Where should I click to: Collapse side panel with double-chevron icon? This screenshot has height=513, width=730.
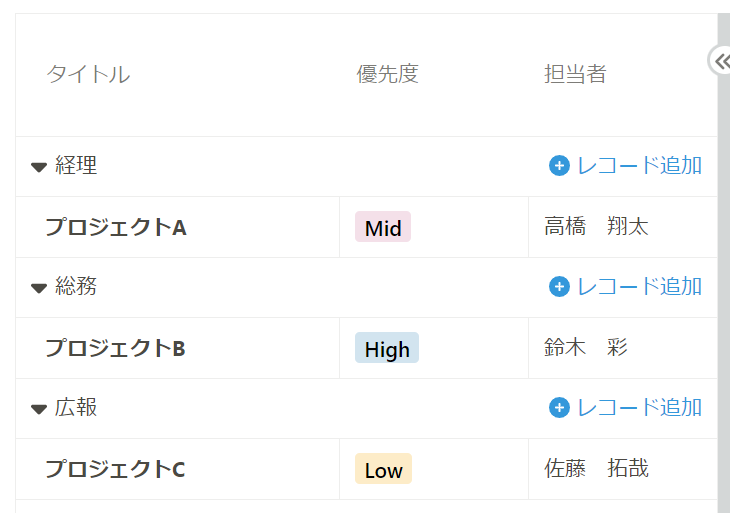pyautogui.click(x=722, y=61)
